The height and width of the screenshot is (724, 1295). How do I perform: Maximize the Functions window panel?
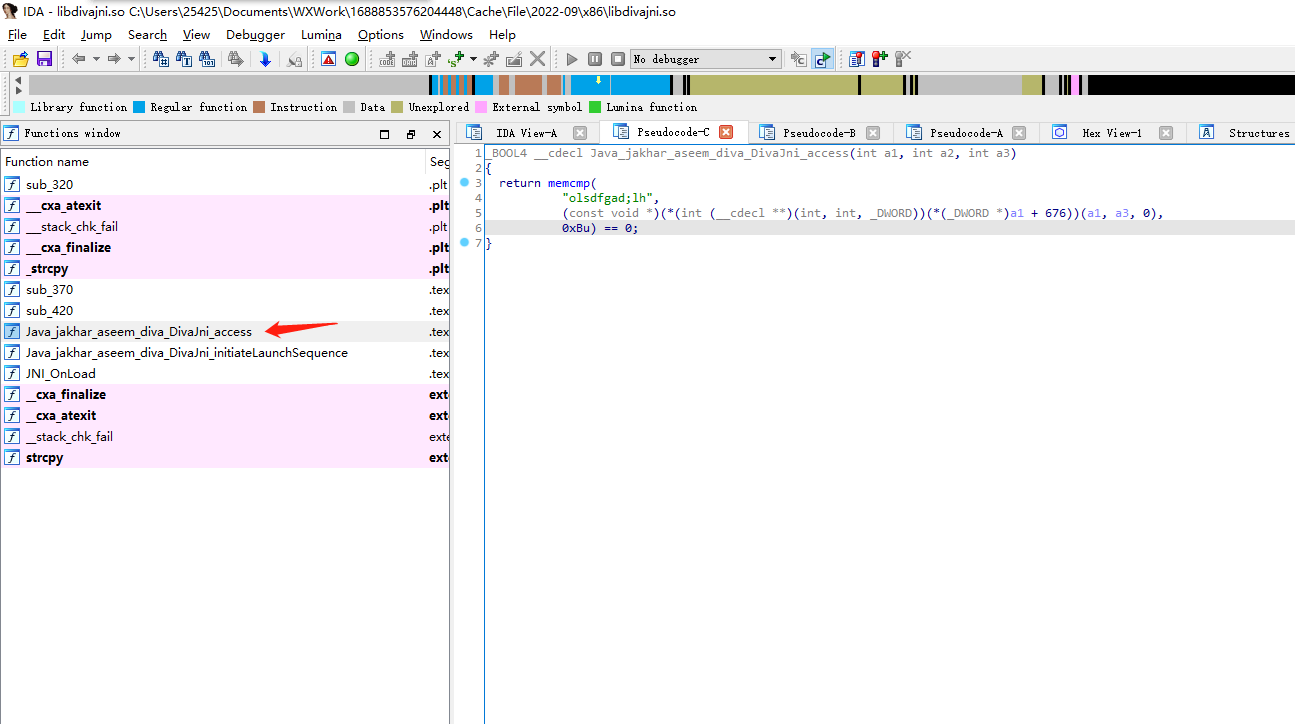tap(385, 134)
